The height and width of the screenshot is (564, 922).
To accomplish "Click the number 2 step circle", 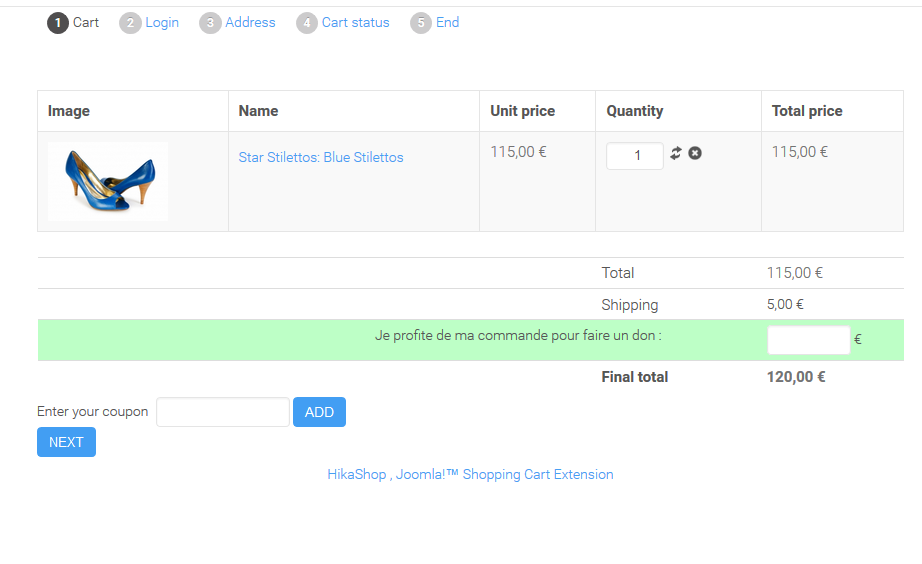I will (x=130, y=23).
